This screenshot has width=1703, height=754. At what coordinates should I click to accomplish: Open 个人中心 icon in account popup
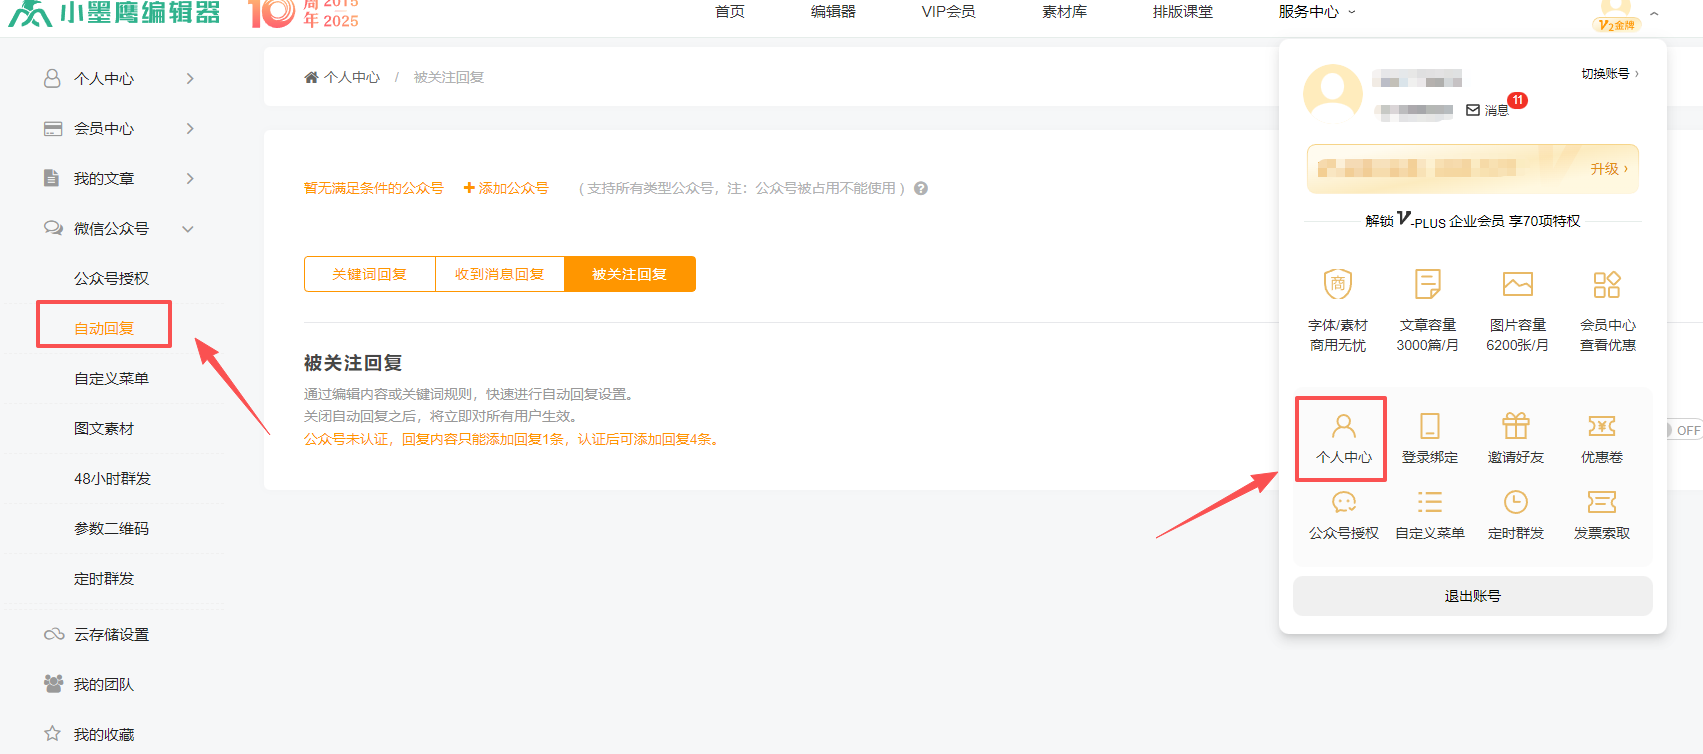click(1343, 427)
